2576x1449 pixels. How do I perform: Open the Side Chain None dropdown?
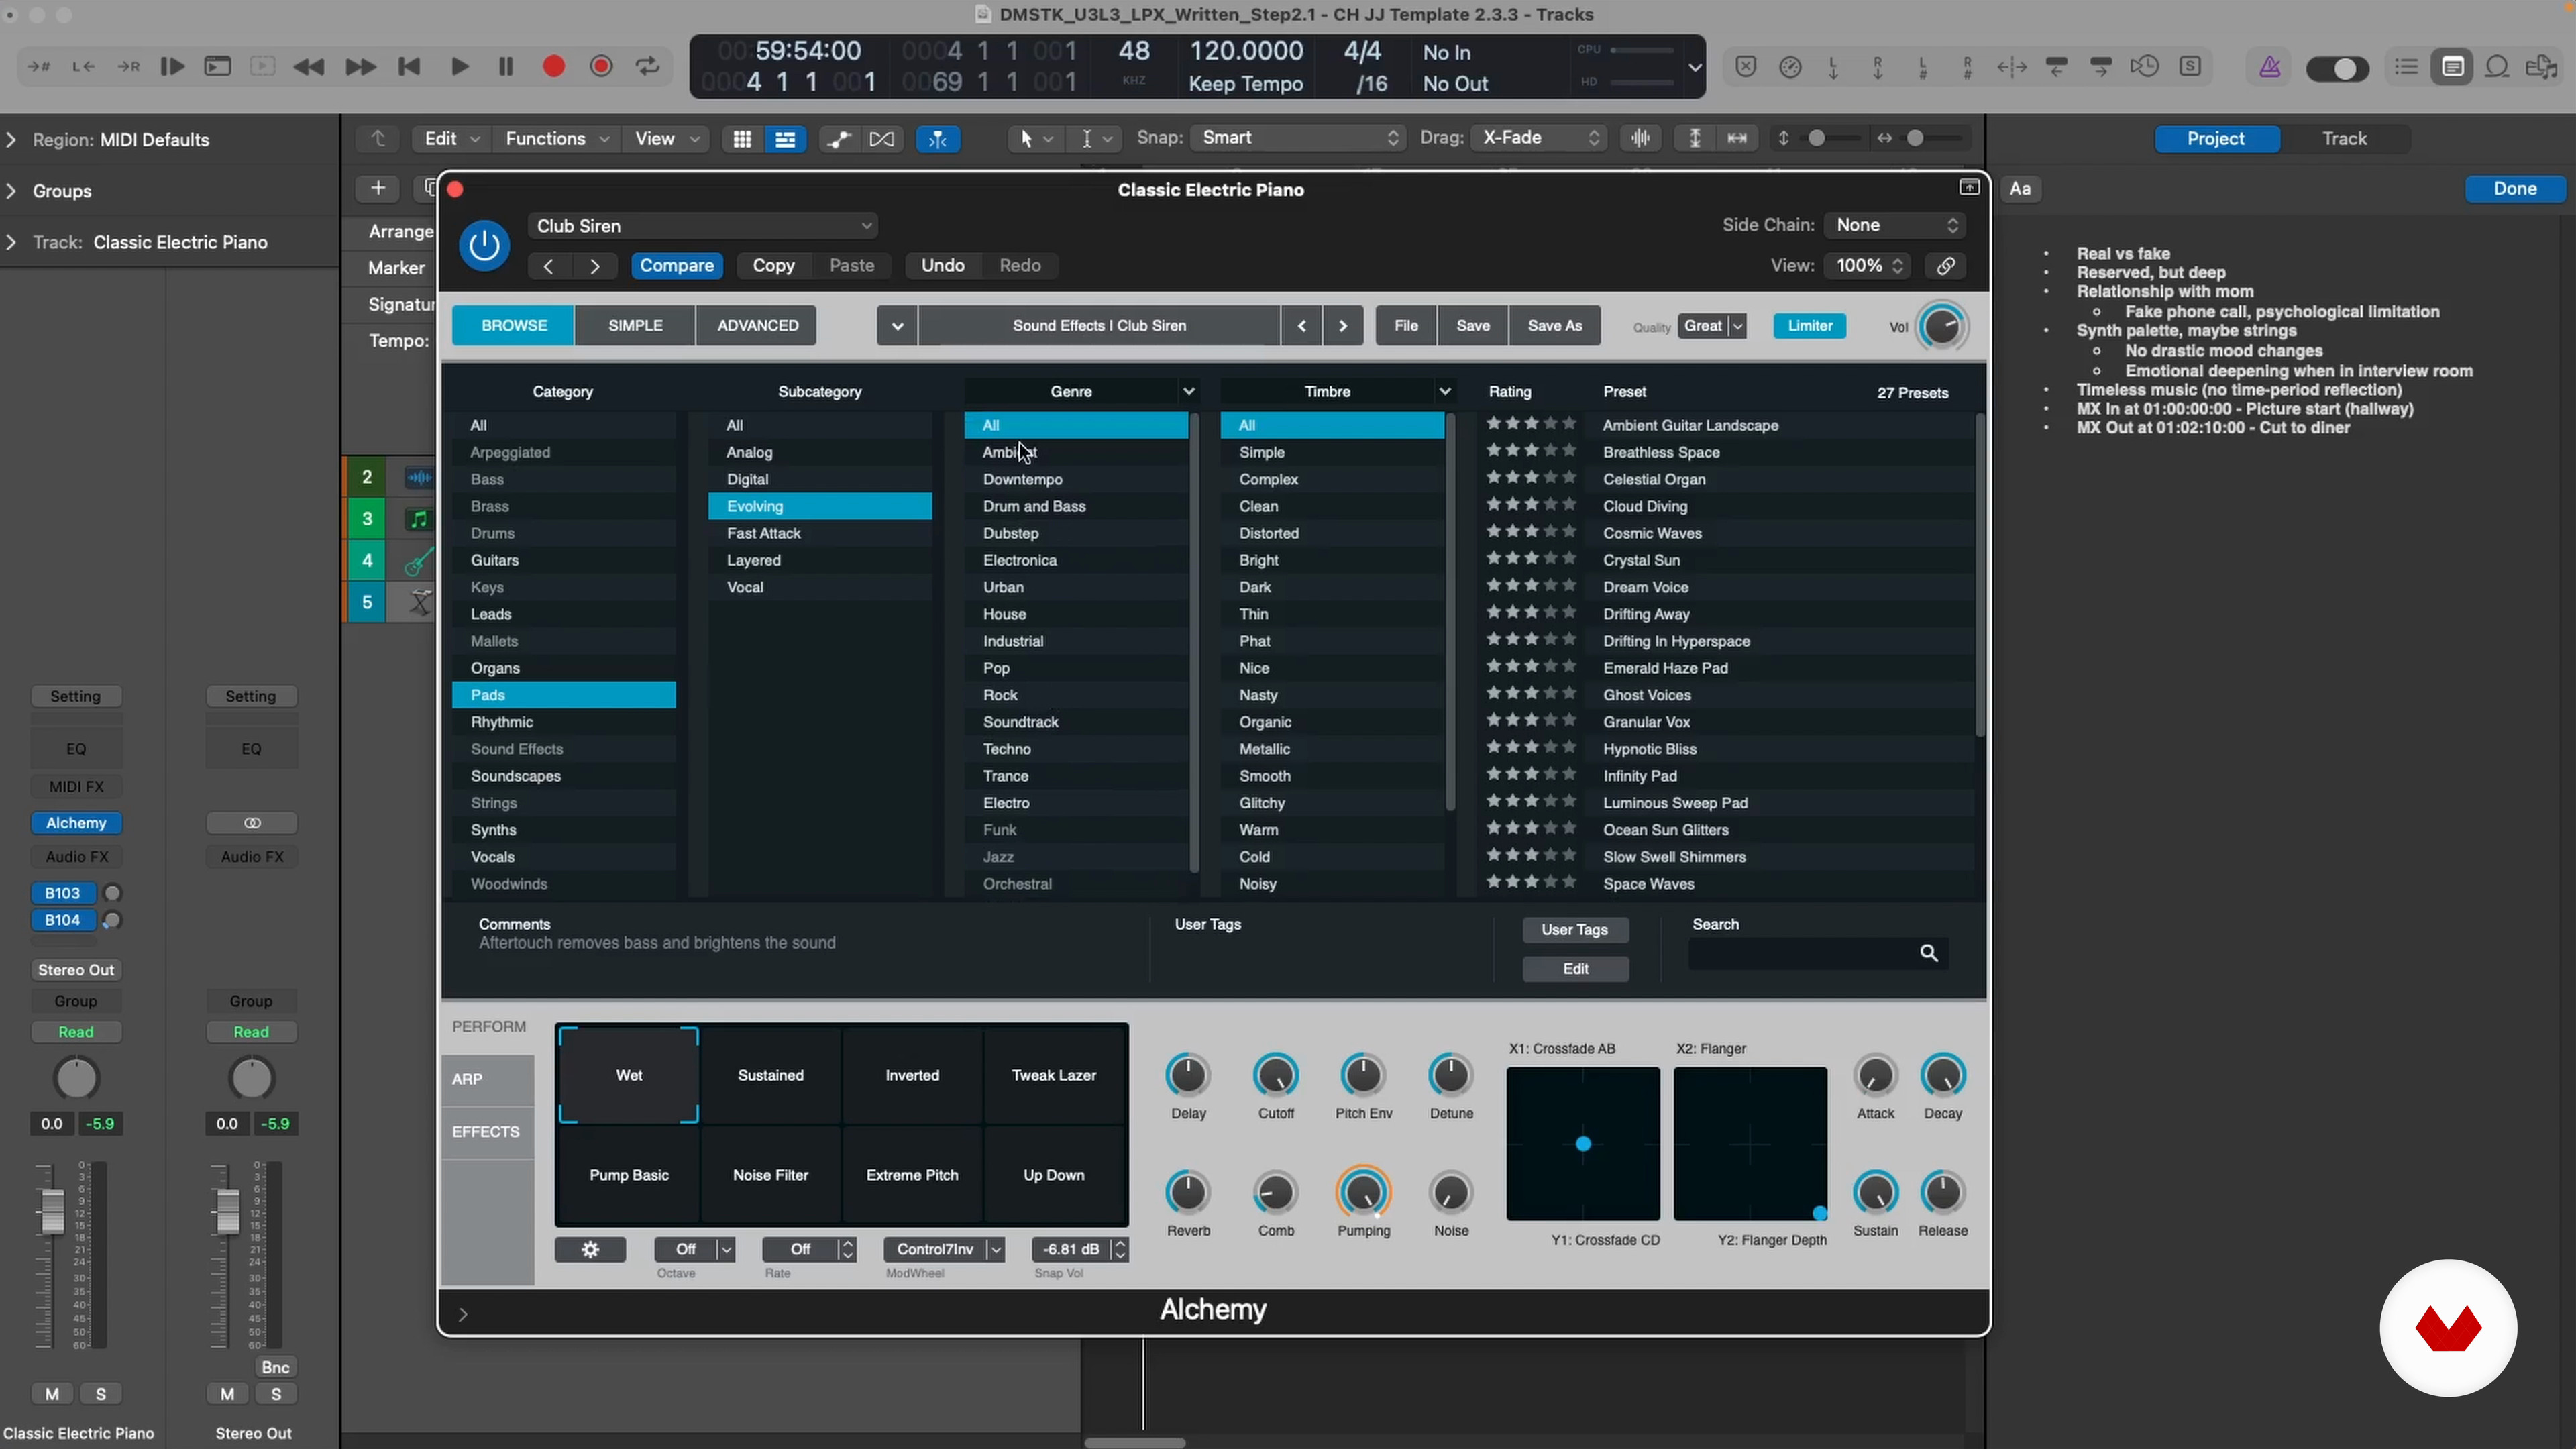point(1895,225)
